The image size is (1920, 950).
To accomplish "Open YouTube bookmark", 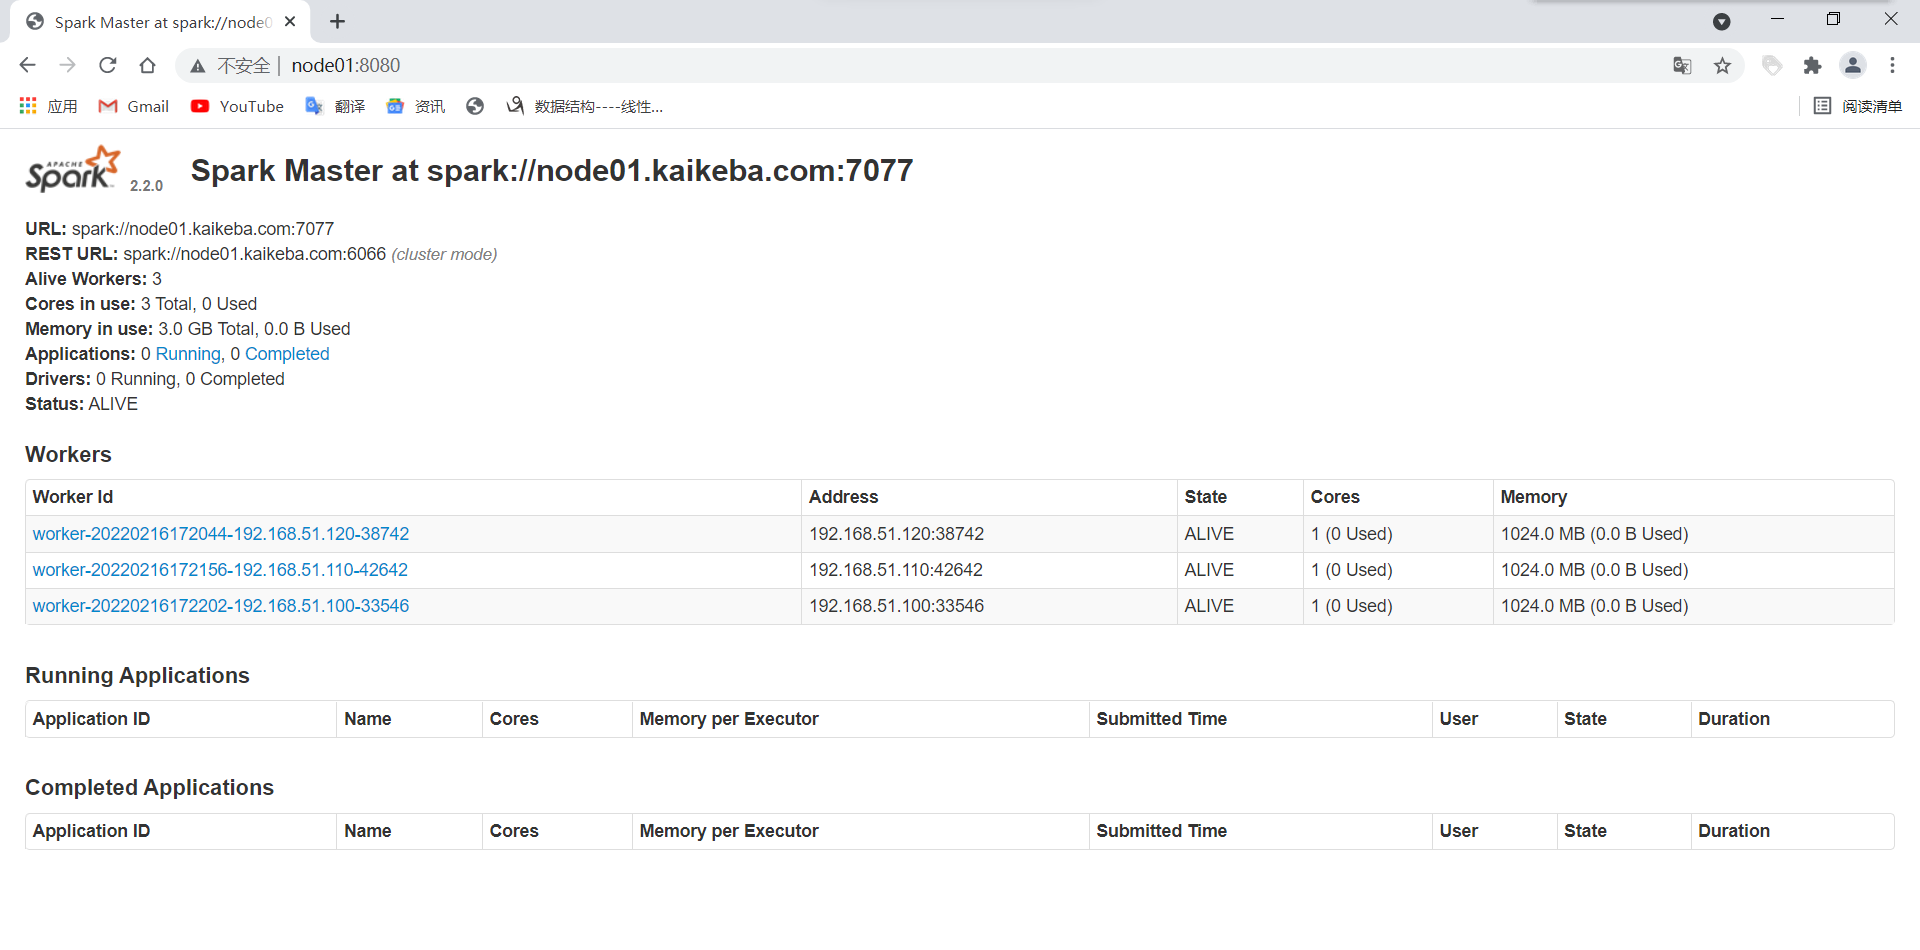I will click(x=237, y=106).
